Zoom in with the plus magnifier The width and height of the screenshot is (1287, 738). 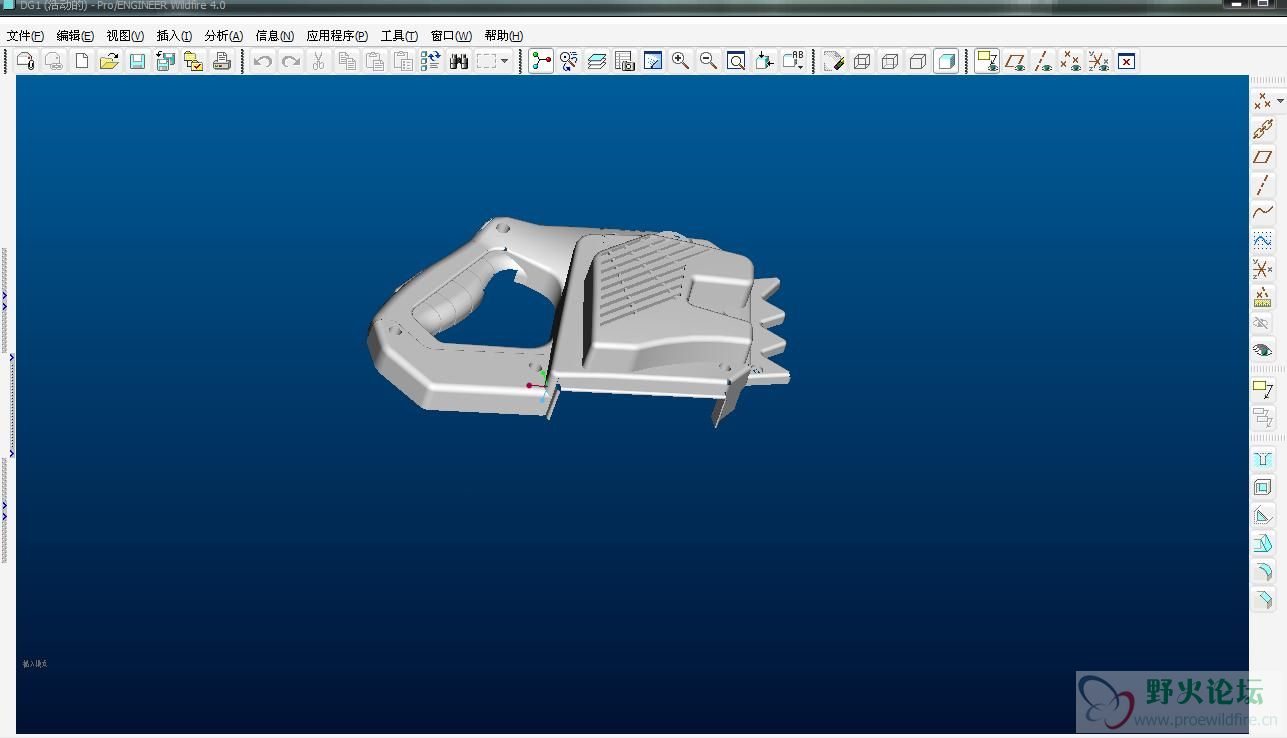tap(680, 61)
